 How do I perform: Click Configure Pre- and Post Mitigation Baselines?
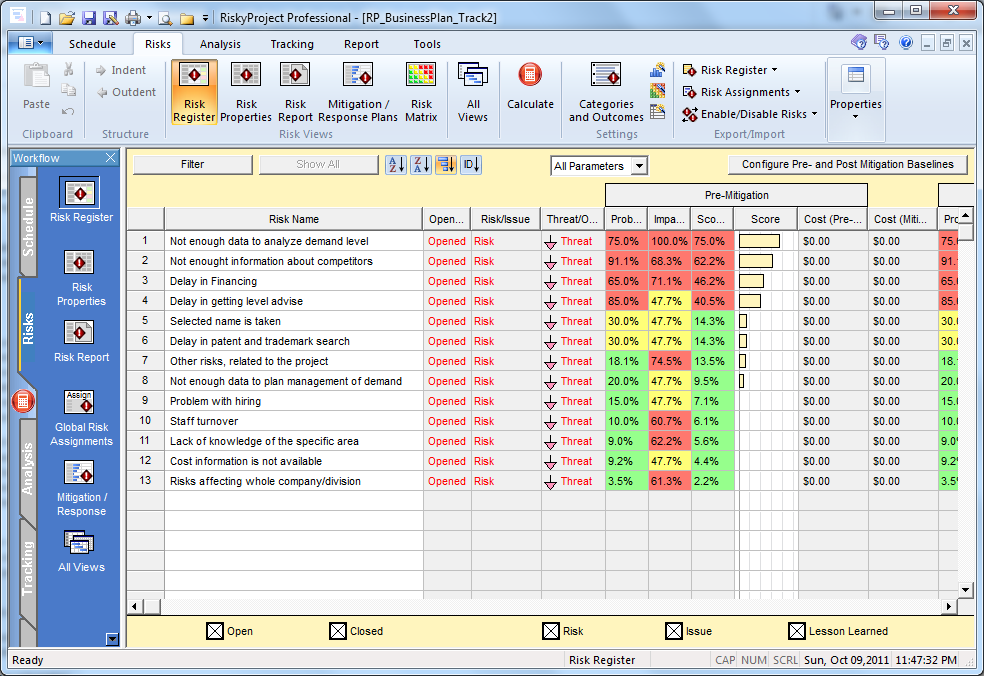[847, 164]
